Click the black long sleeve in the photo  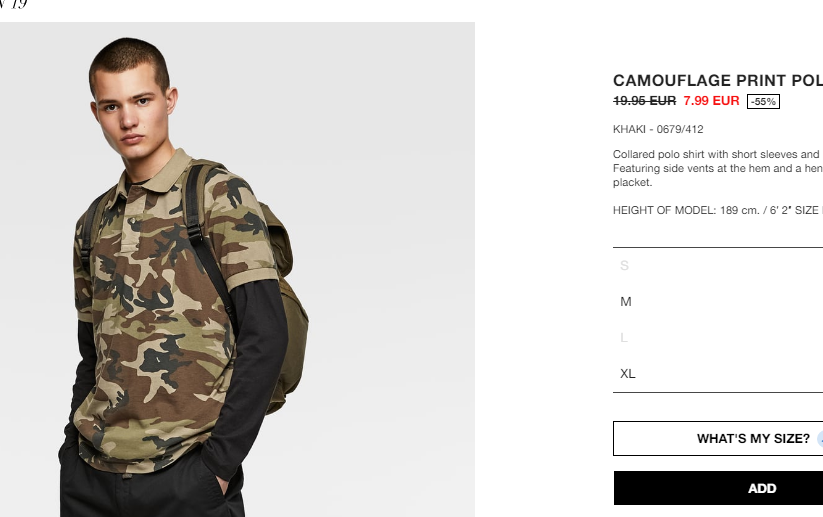tap(257, 367)
